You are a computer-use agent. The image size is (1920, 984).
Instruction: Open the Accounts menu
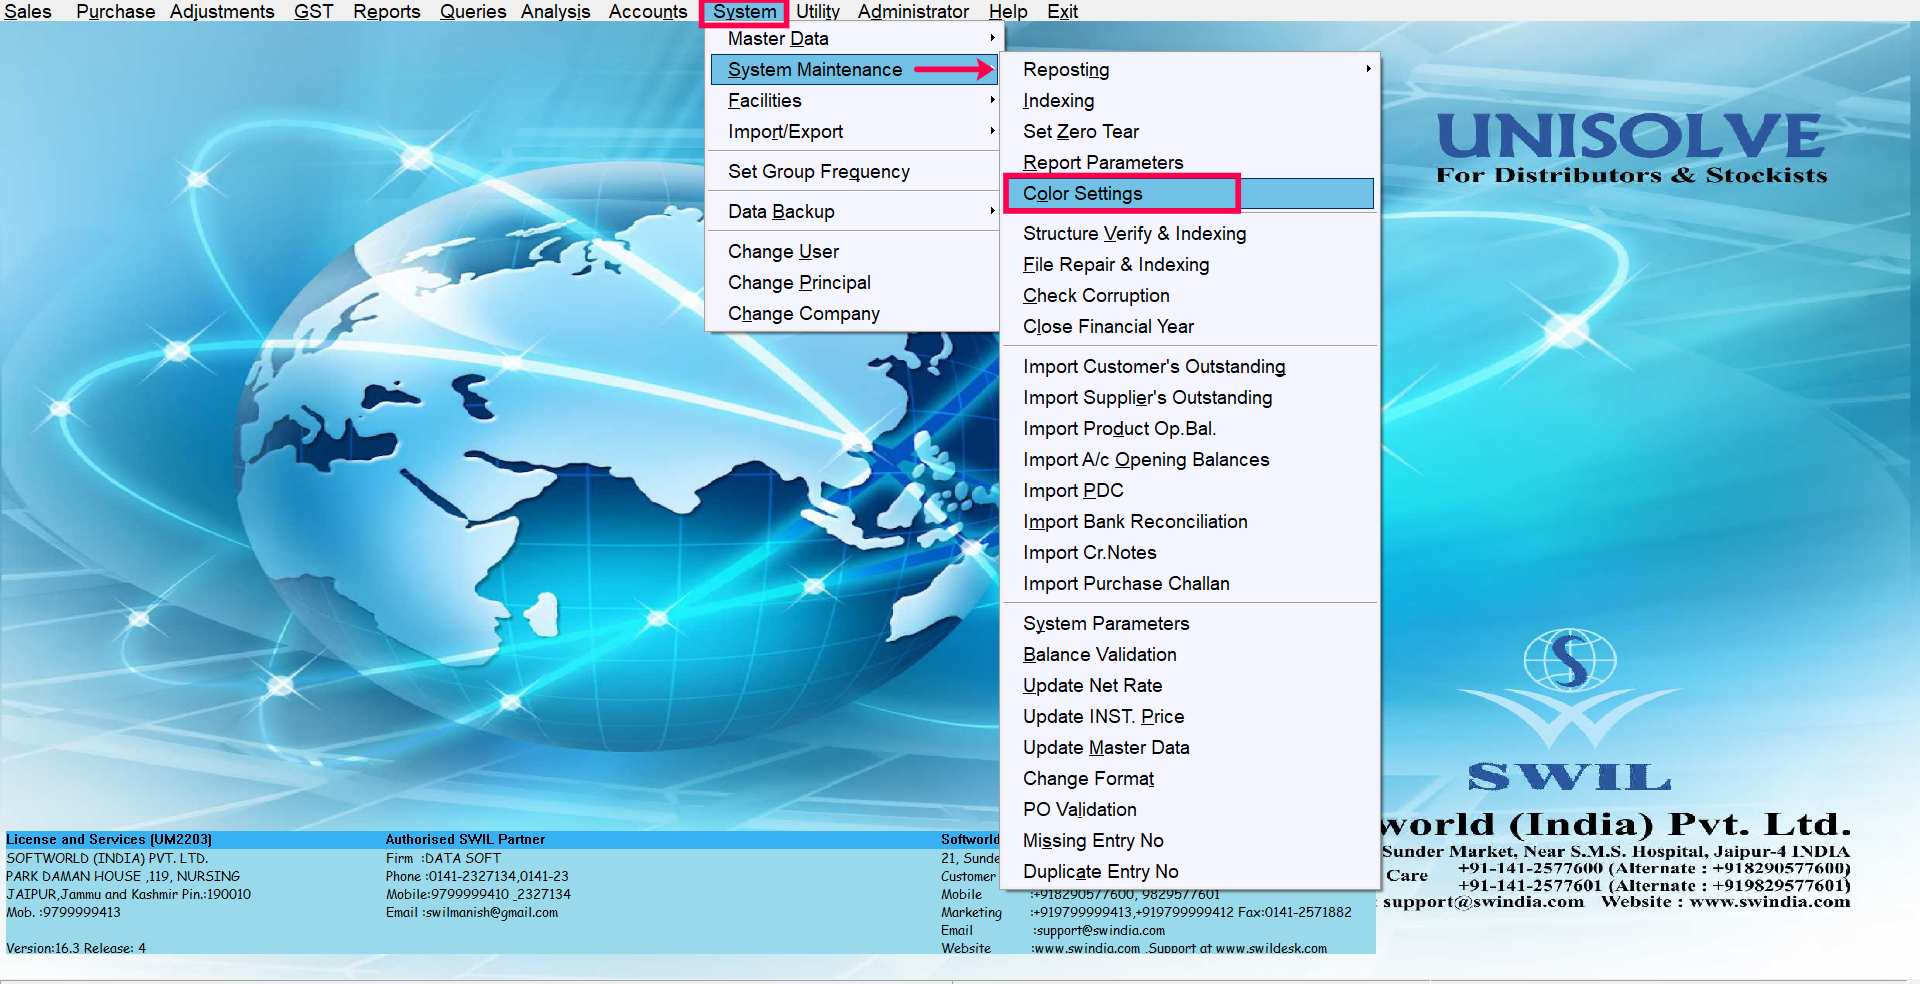coord(648,11)
